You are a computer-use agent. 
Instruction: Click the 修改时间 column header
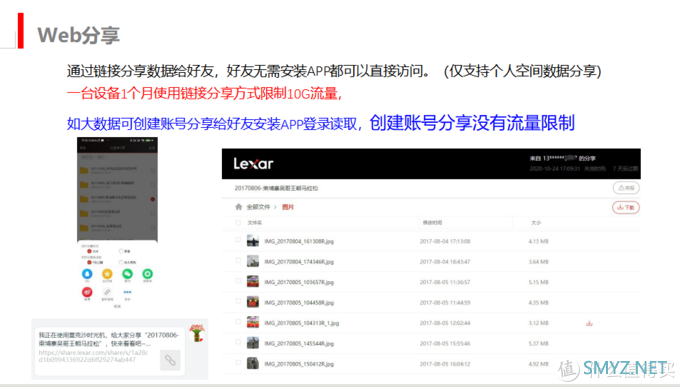click(x=432, y=223)
